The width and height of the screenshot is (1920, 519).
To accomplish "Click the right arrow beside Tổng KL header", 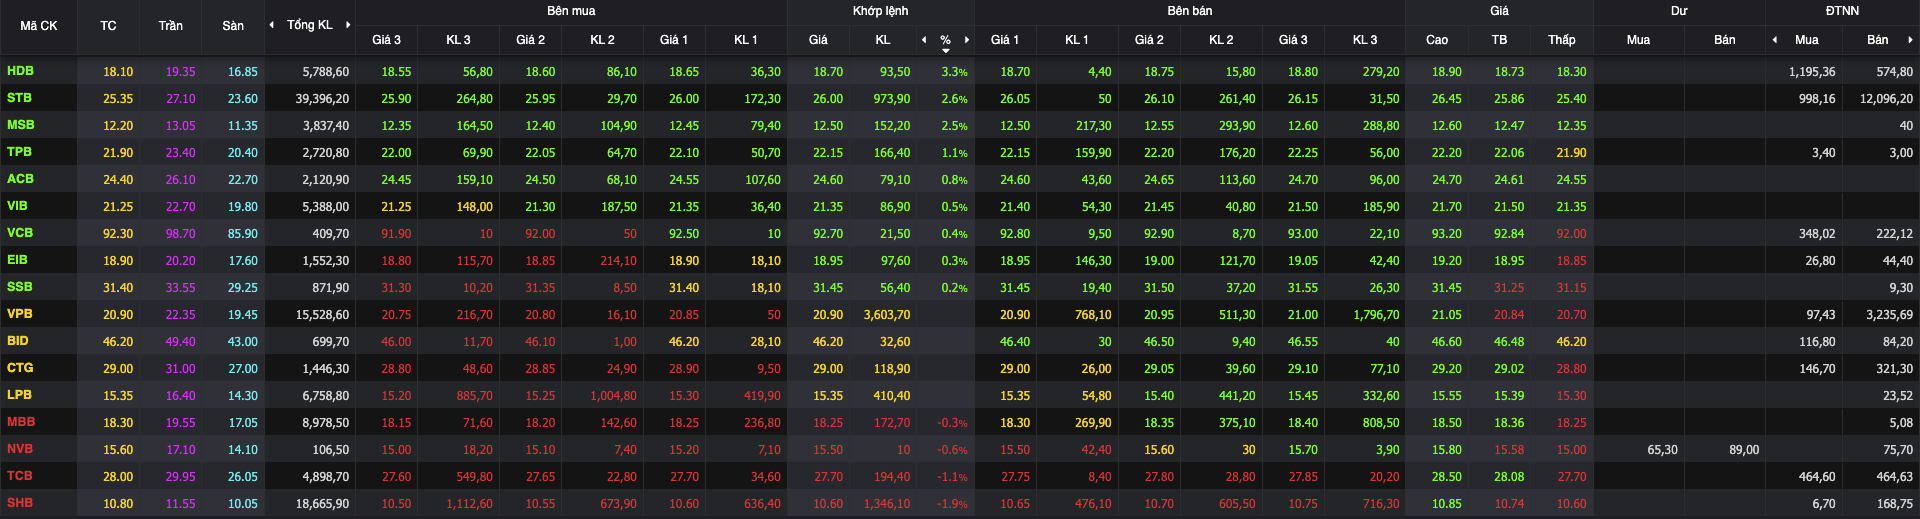I will pos(348,25).
